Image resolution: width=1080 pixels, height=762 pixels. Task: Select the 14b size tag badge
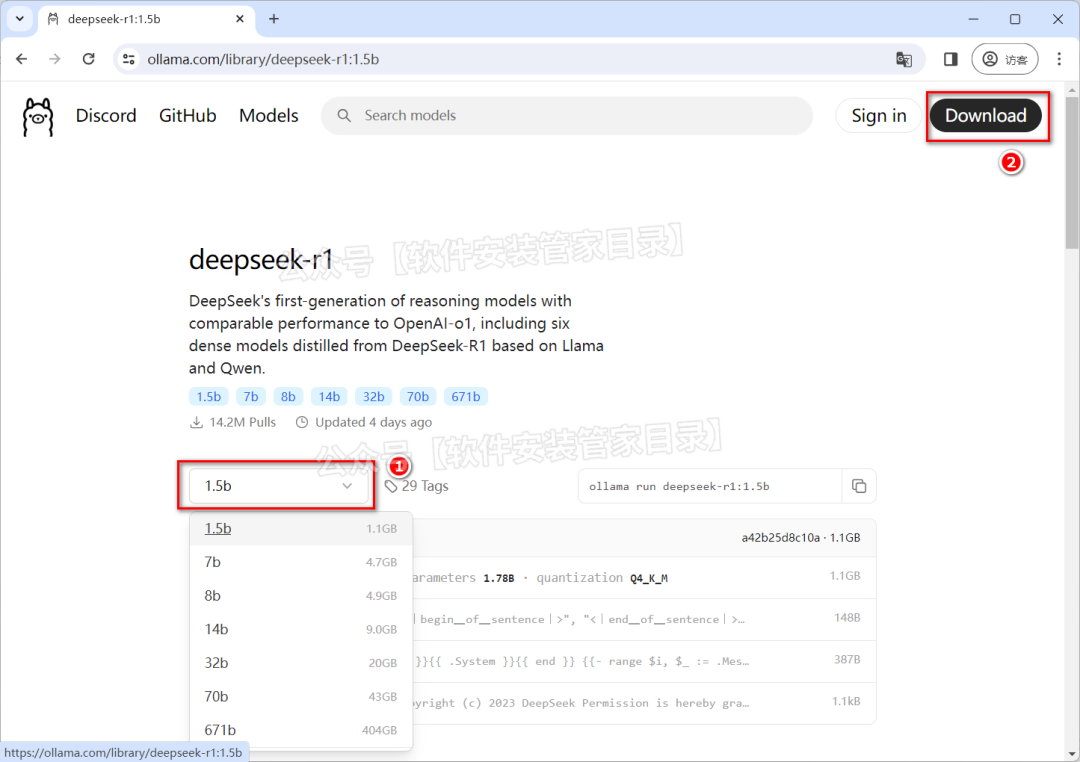[329, 397]
